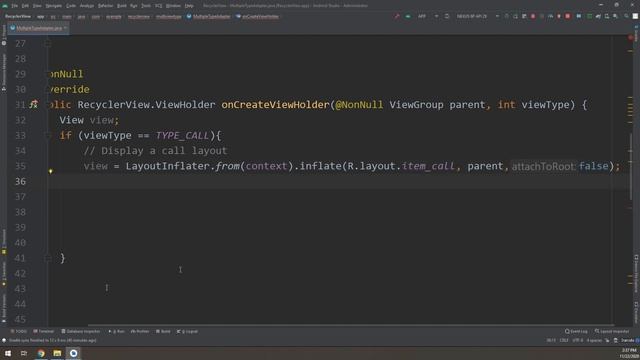Click the override gutter icon on line 31
This screenshot has width=640, height=360.
(33, 104)
